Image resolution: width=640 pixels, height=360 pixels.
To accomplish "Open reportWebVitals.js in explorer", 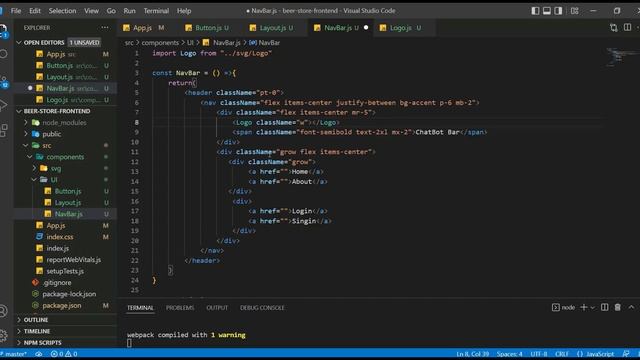I will [66, 260].
